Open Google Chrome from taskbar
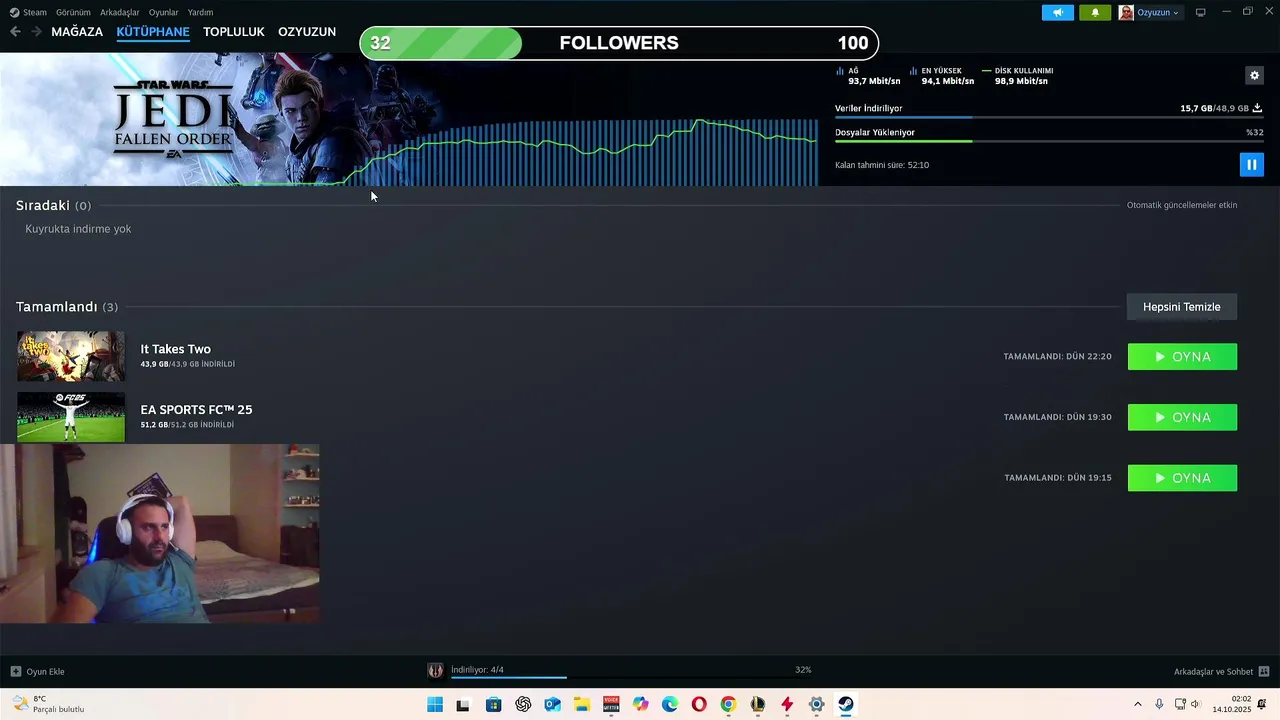 click(x=728, y=705)
